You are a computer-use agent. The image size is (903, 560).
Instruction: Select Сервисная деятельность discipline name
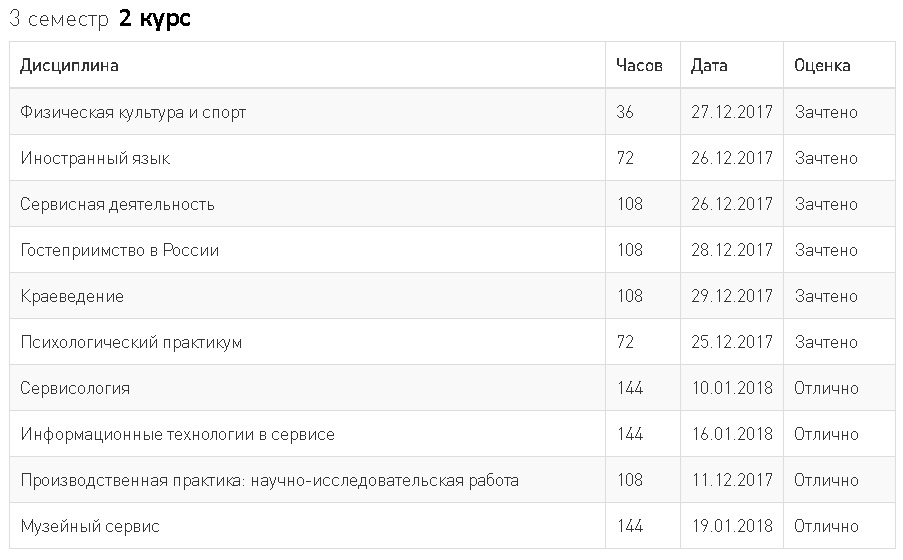(x=117, y=204)
